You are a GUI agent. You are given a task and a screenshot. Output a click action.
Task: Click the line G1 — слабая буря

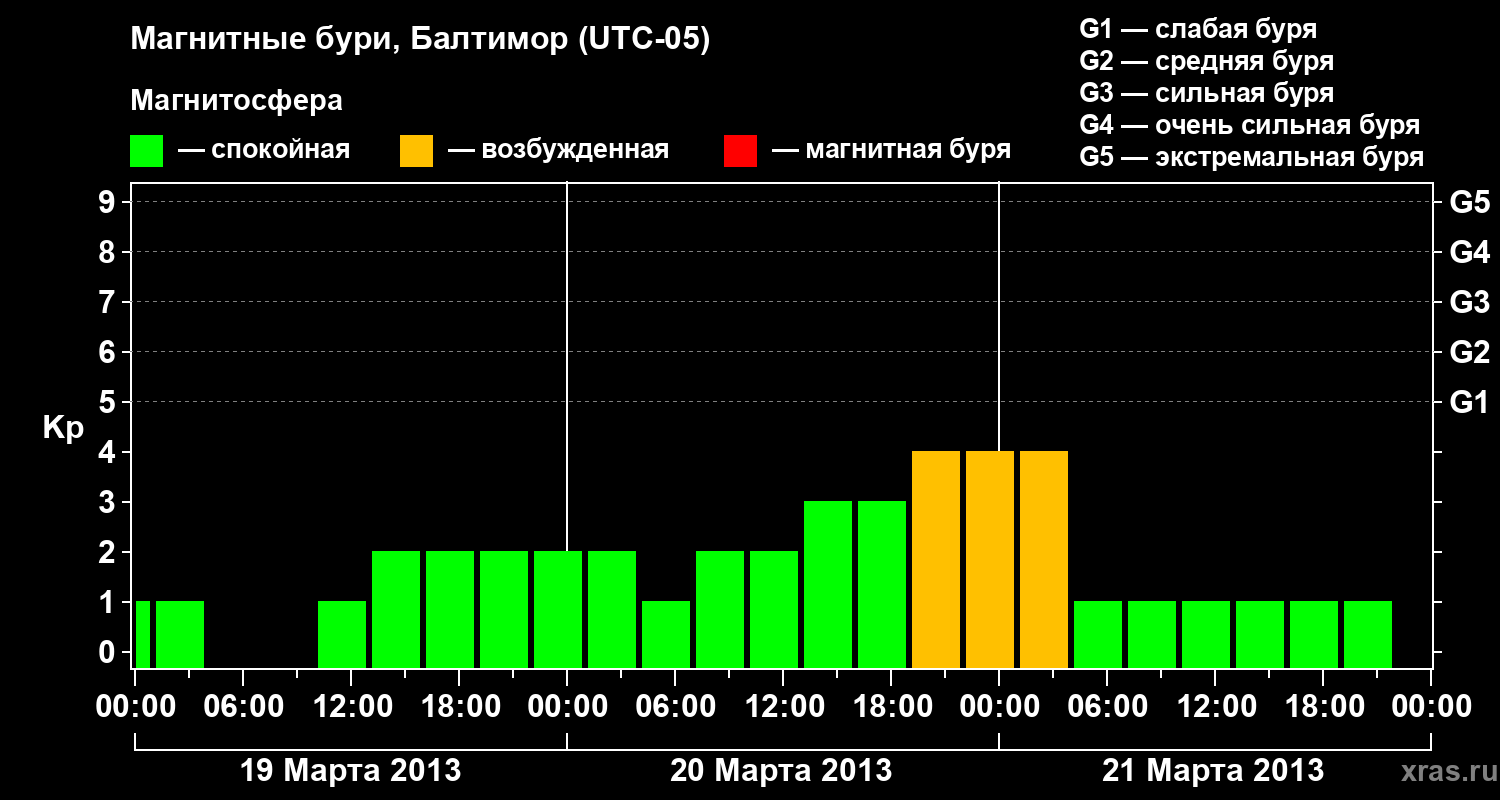coord(1198,29)
